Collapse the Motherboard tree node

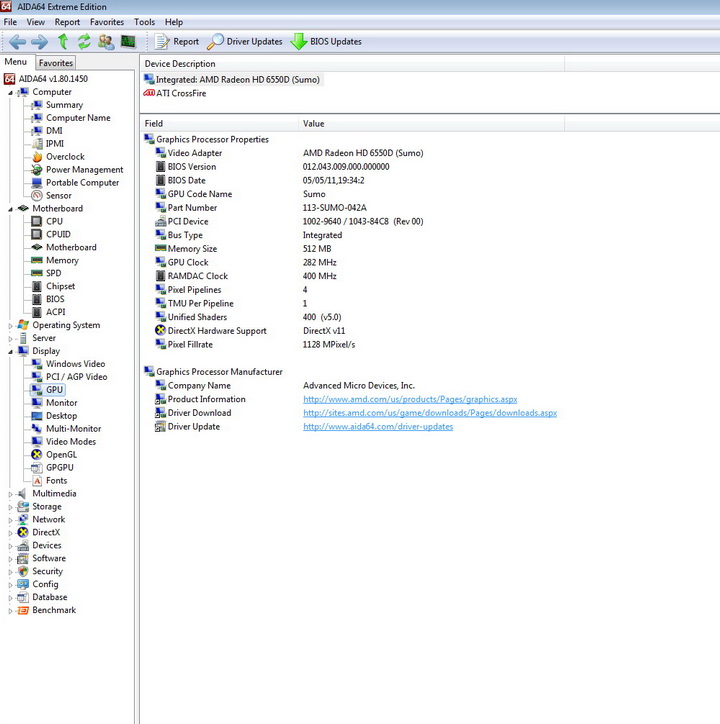tap(10, 209)
